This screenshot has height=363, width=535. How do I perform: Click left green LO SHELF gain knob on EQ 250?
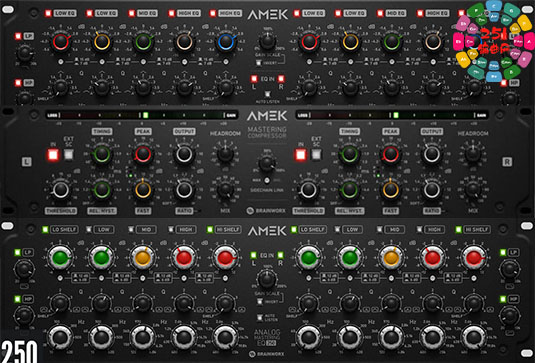(x=60, y=258)
